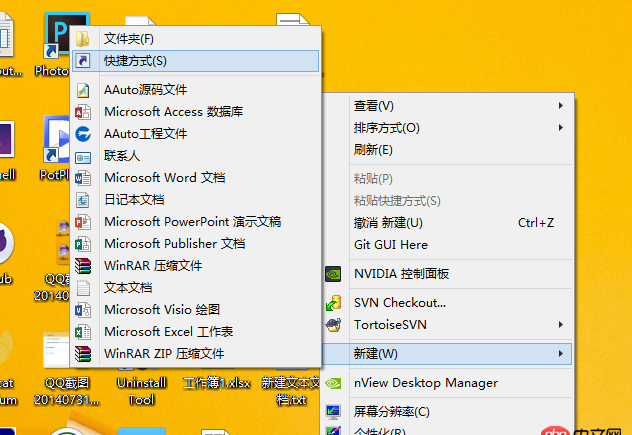
Task: Choose 日记本文档 entry
Action: click(195, 200)
